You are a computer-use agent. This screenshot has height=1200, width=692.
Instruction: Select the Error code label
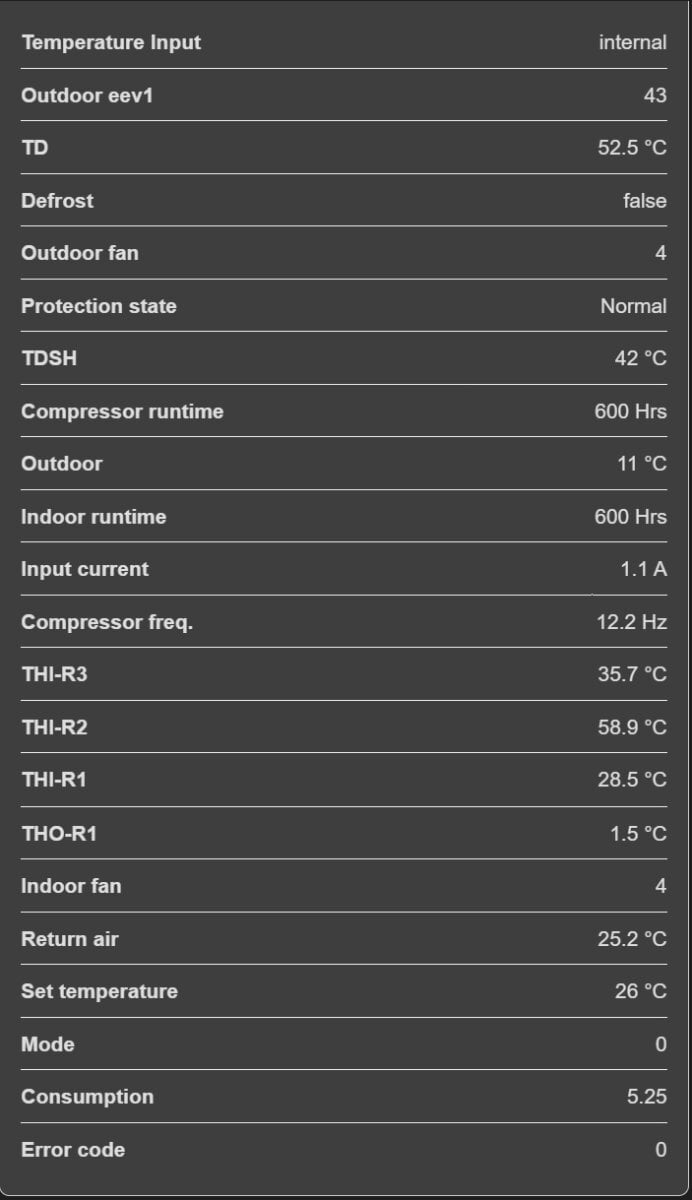point(73,1150)
